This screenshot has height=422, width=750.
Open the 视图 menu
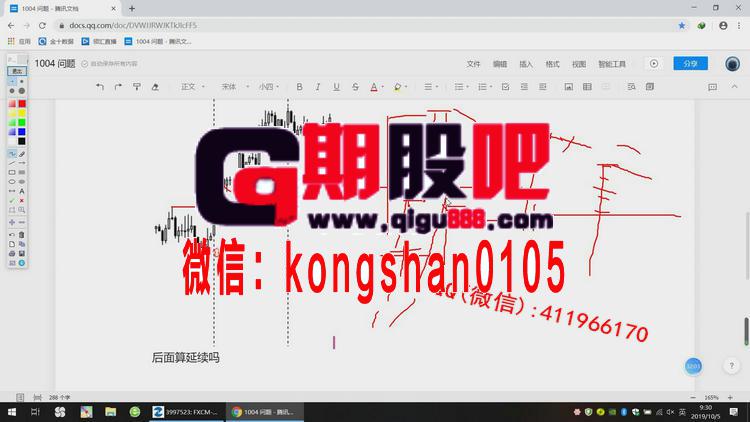click(579, 64)
